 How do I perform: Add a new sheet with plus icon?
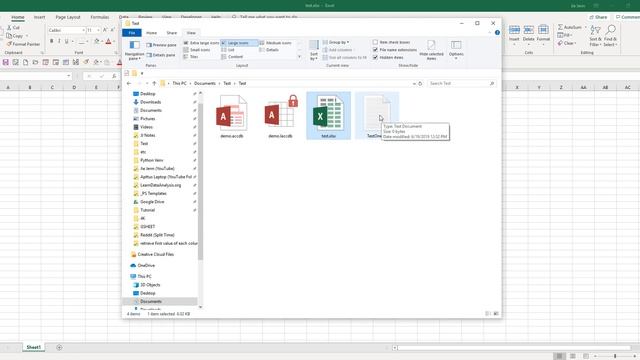click(59, 347)
